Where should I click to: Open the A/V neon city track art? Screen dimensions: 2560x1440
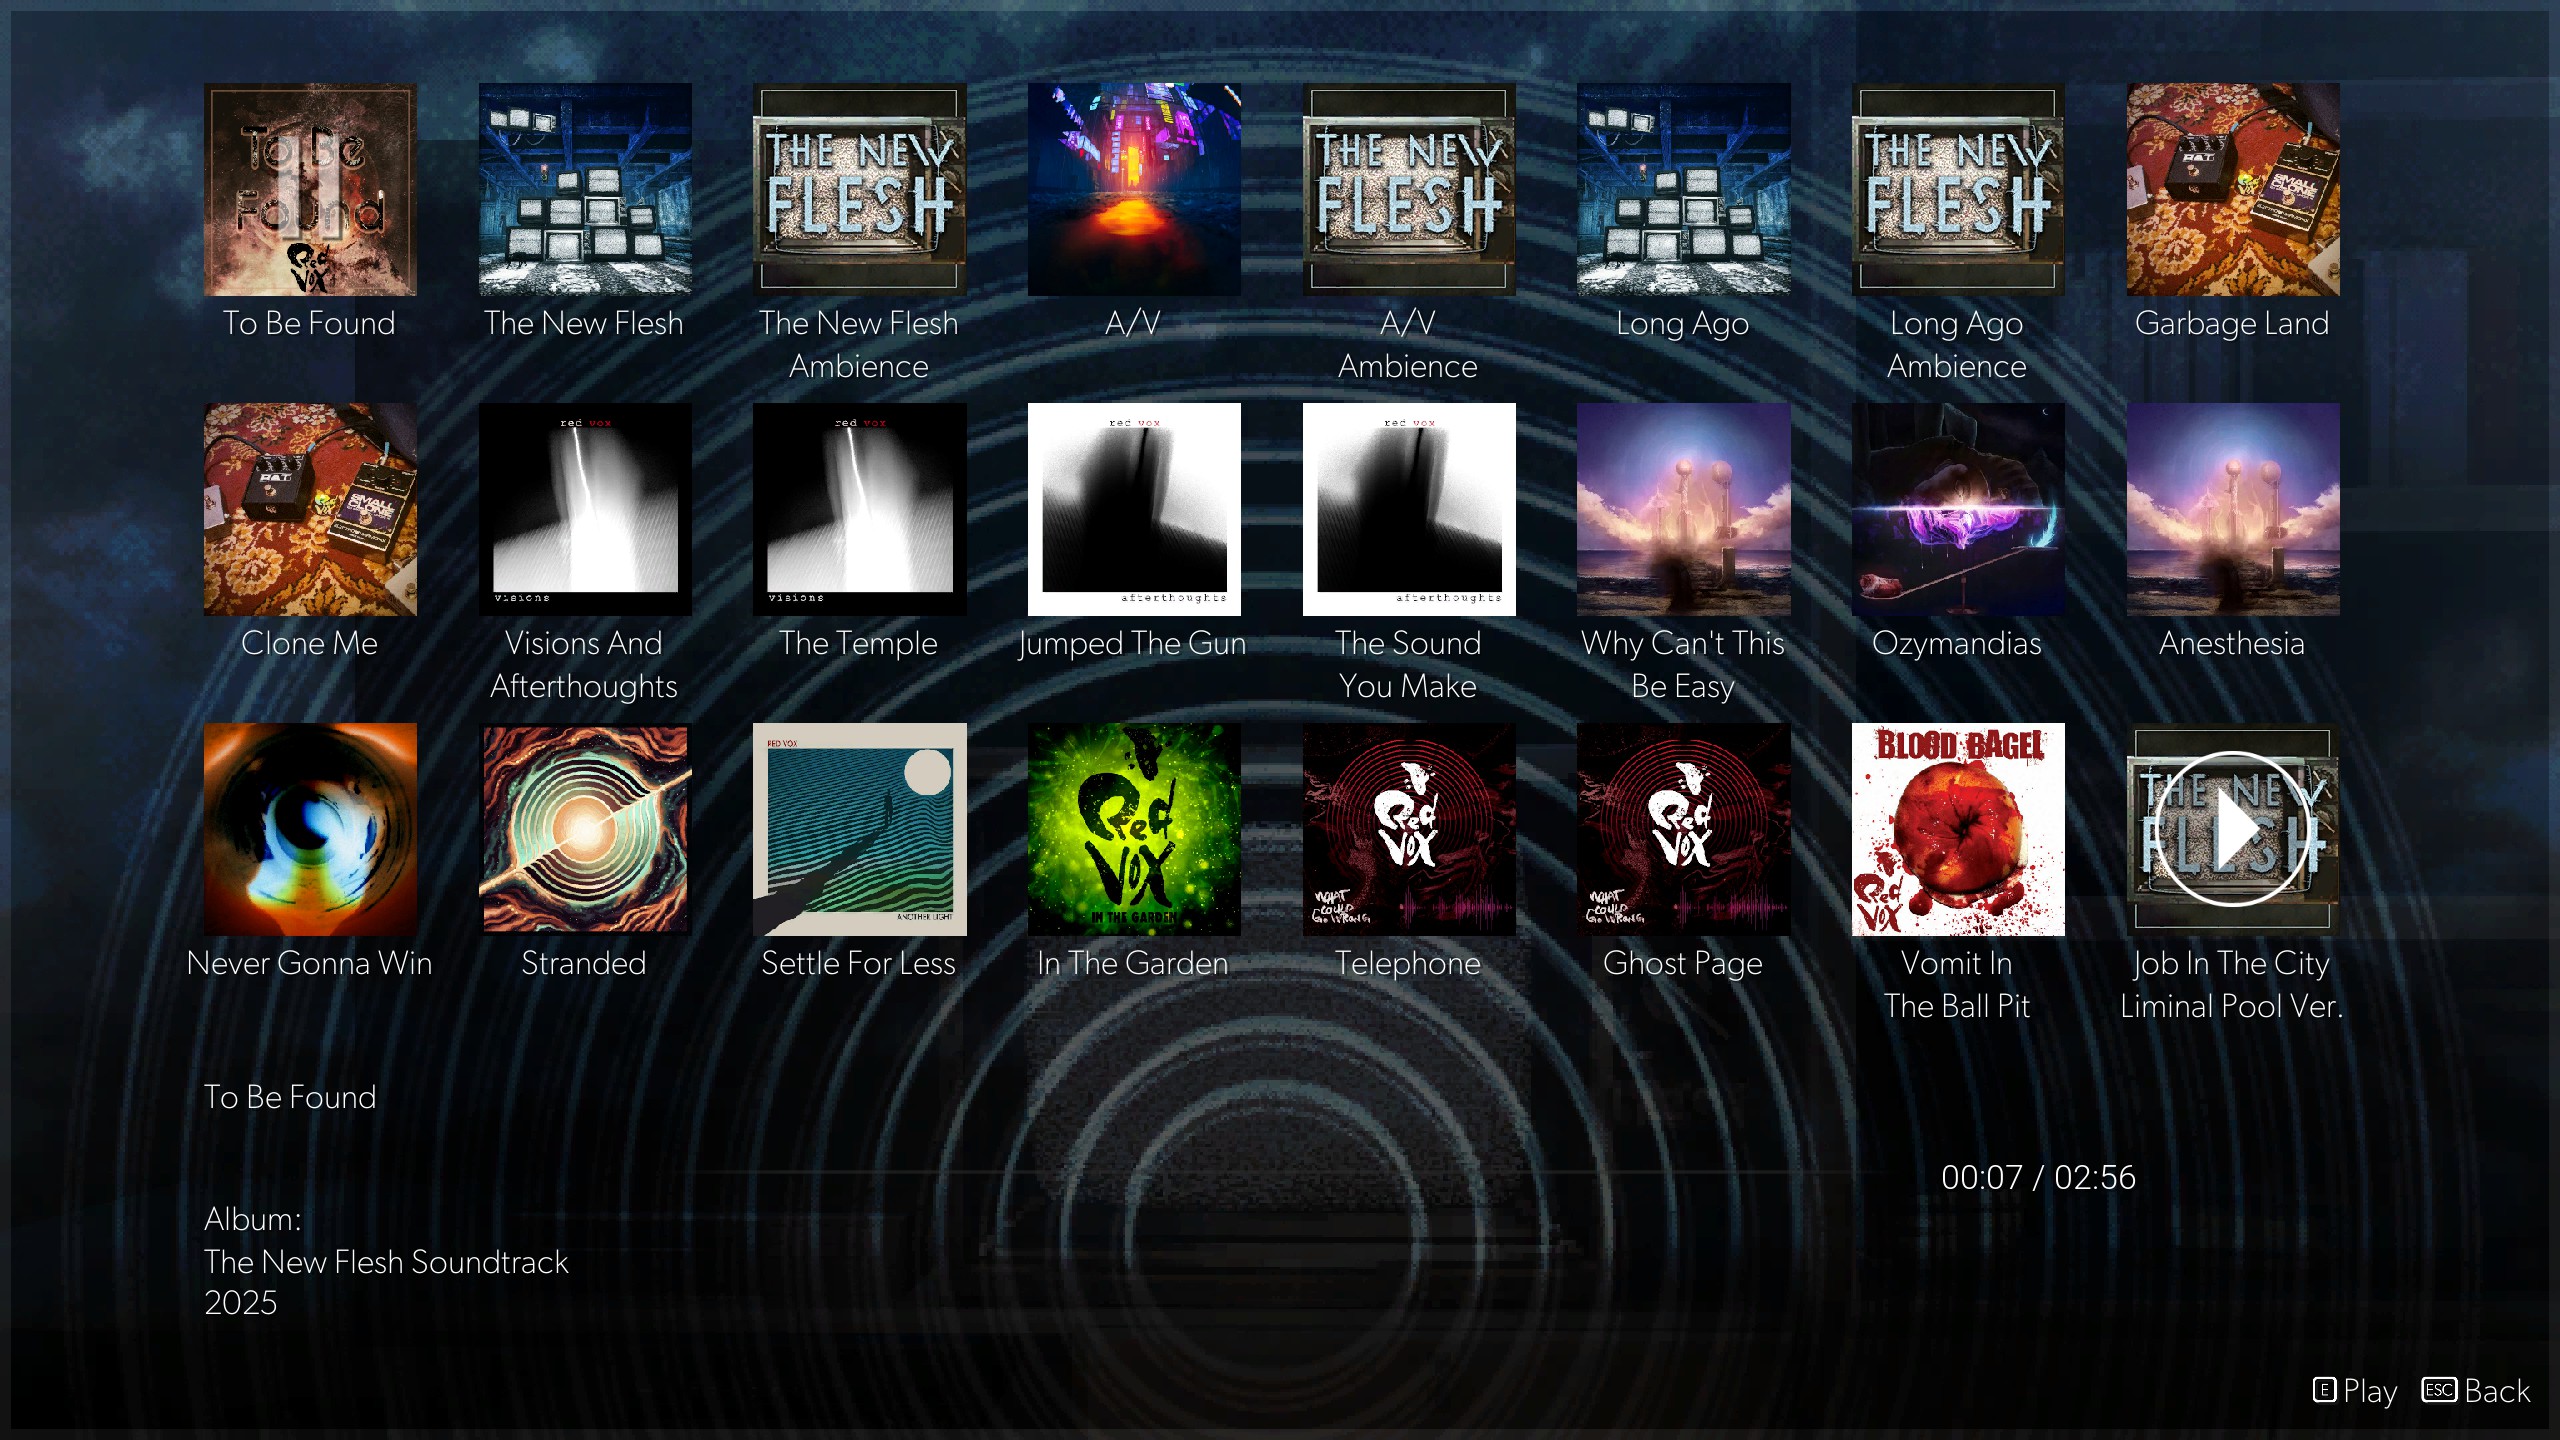tap(1134, 189)
